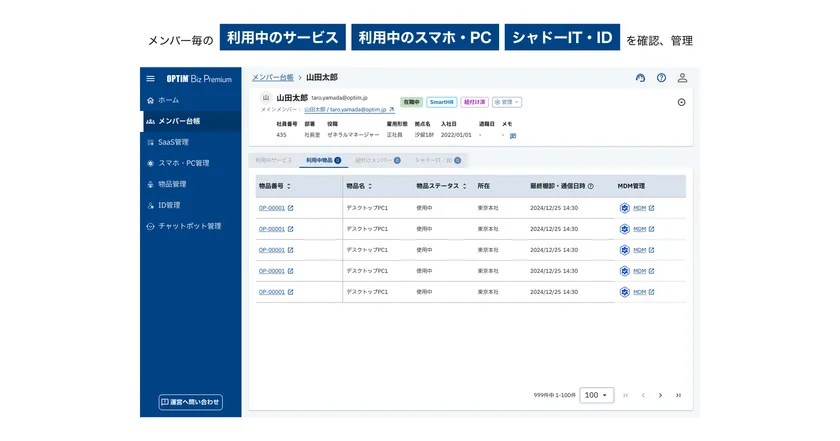840x441 pixels.
Task: Open the hamburger menu beside OPTiM logo
Action: tap(151, 79)
